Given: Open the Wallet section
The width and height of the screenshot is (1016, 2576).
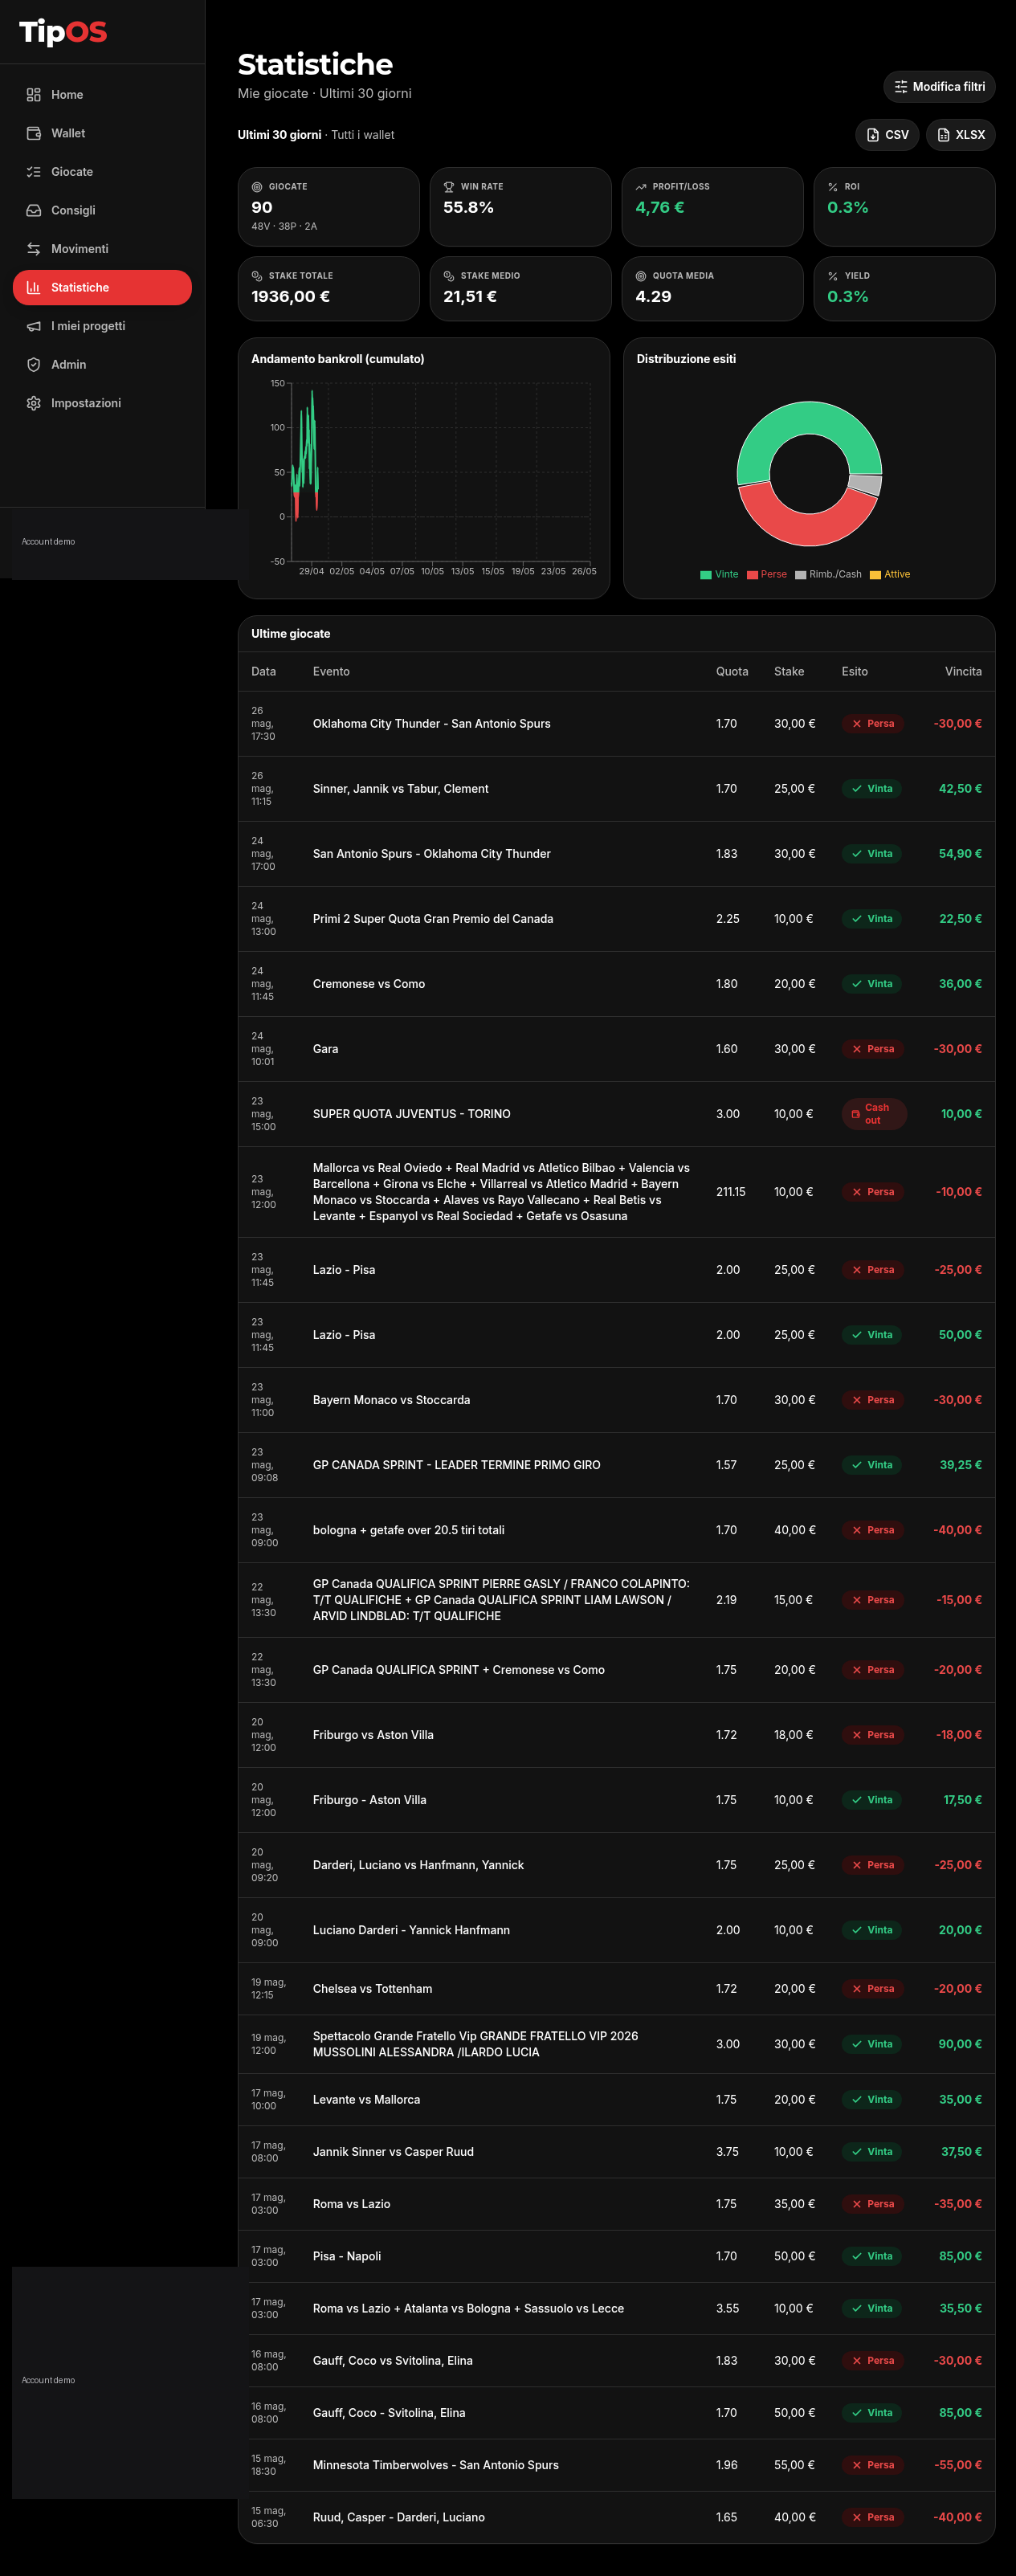Looking at the screenshot, I should 102,133.
